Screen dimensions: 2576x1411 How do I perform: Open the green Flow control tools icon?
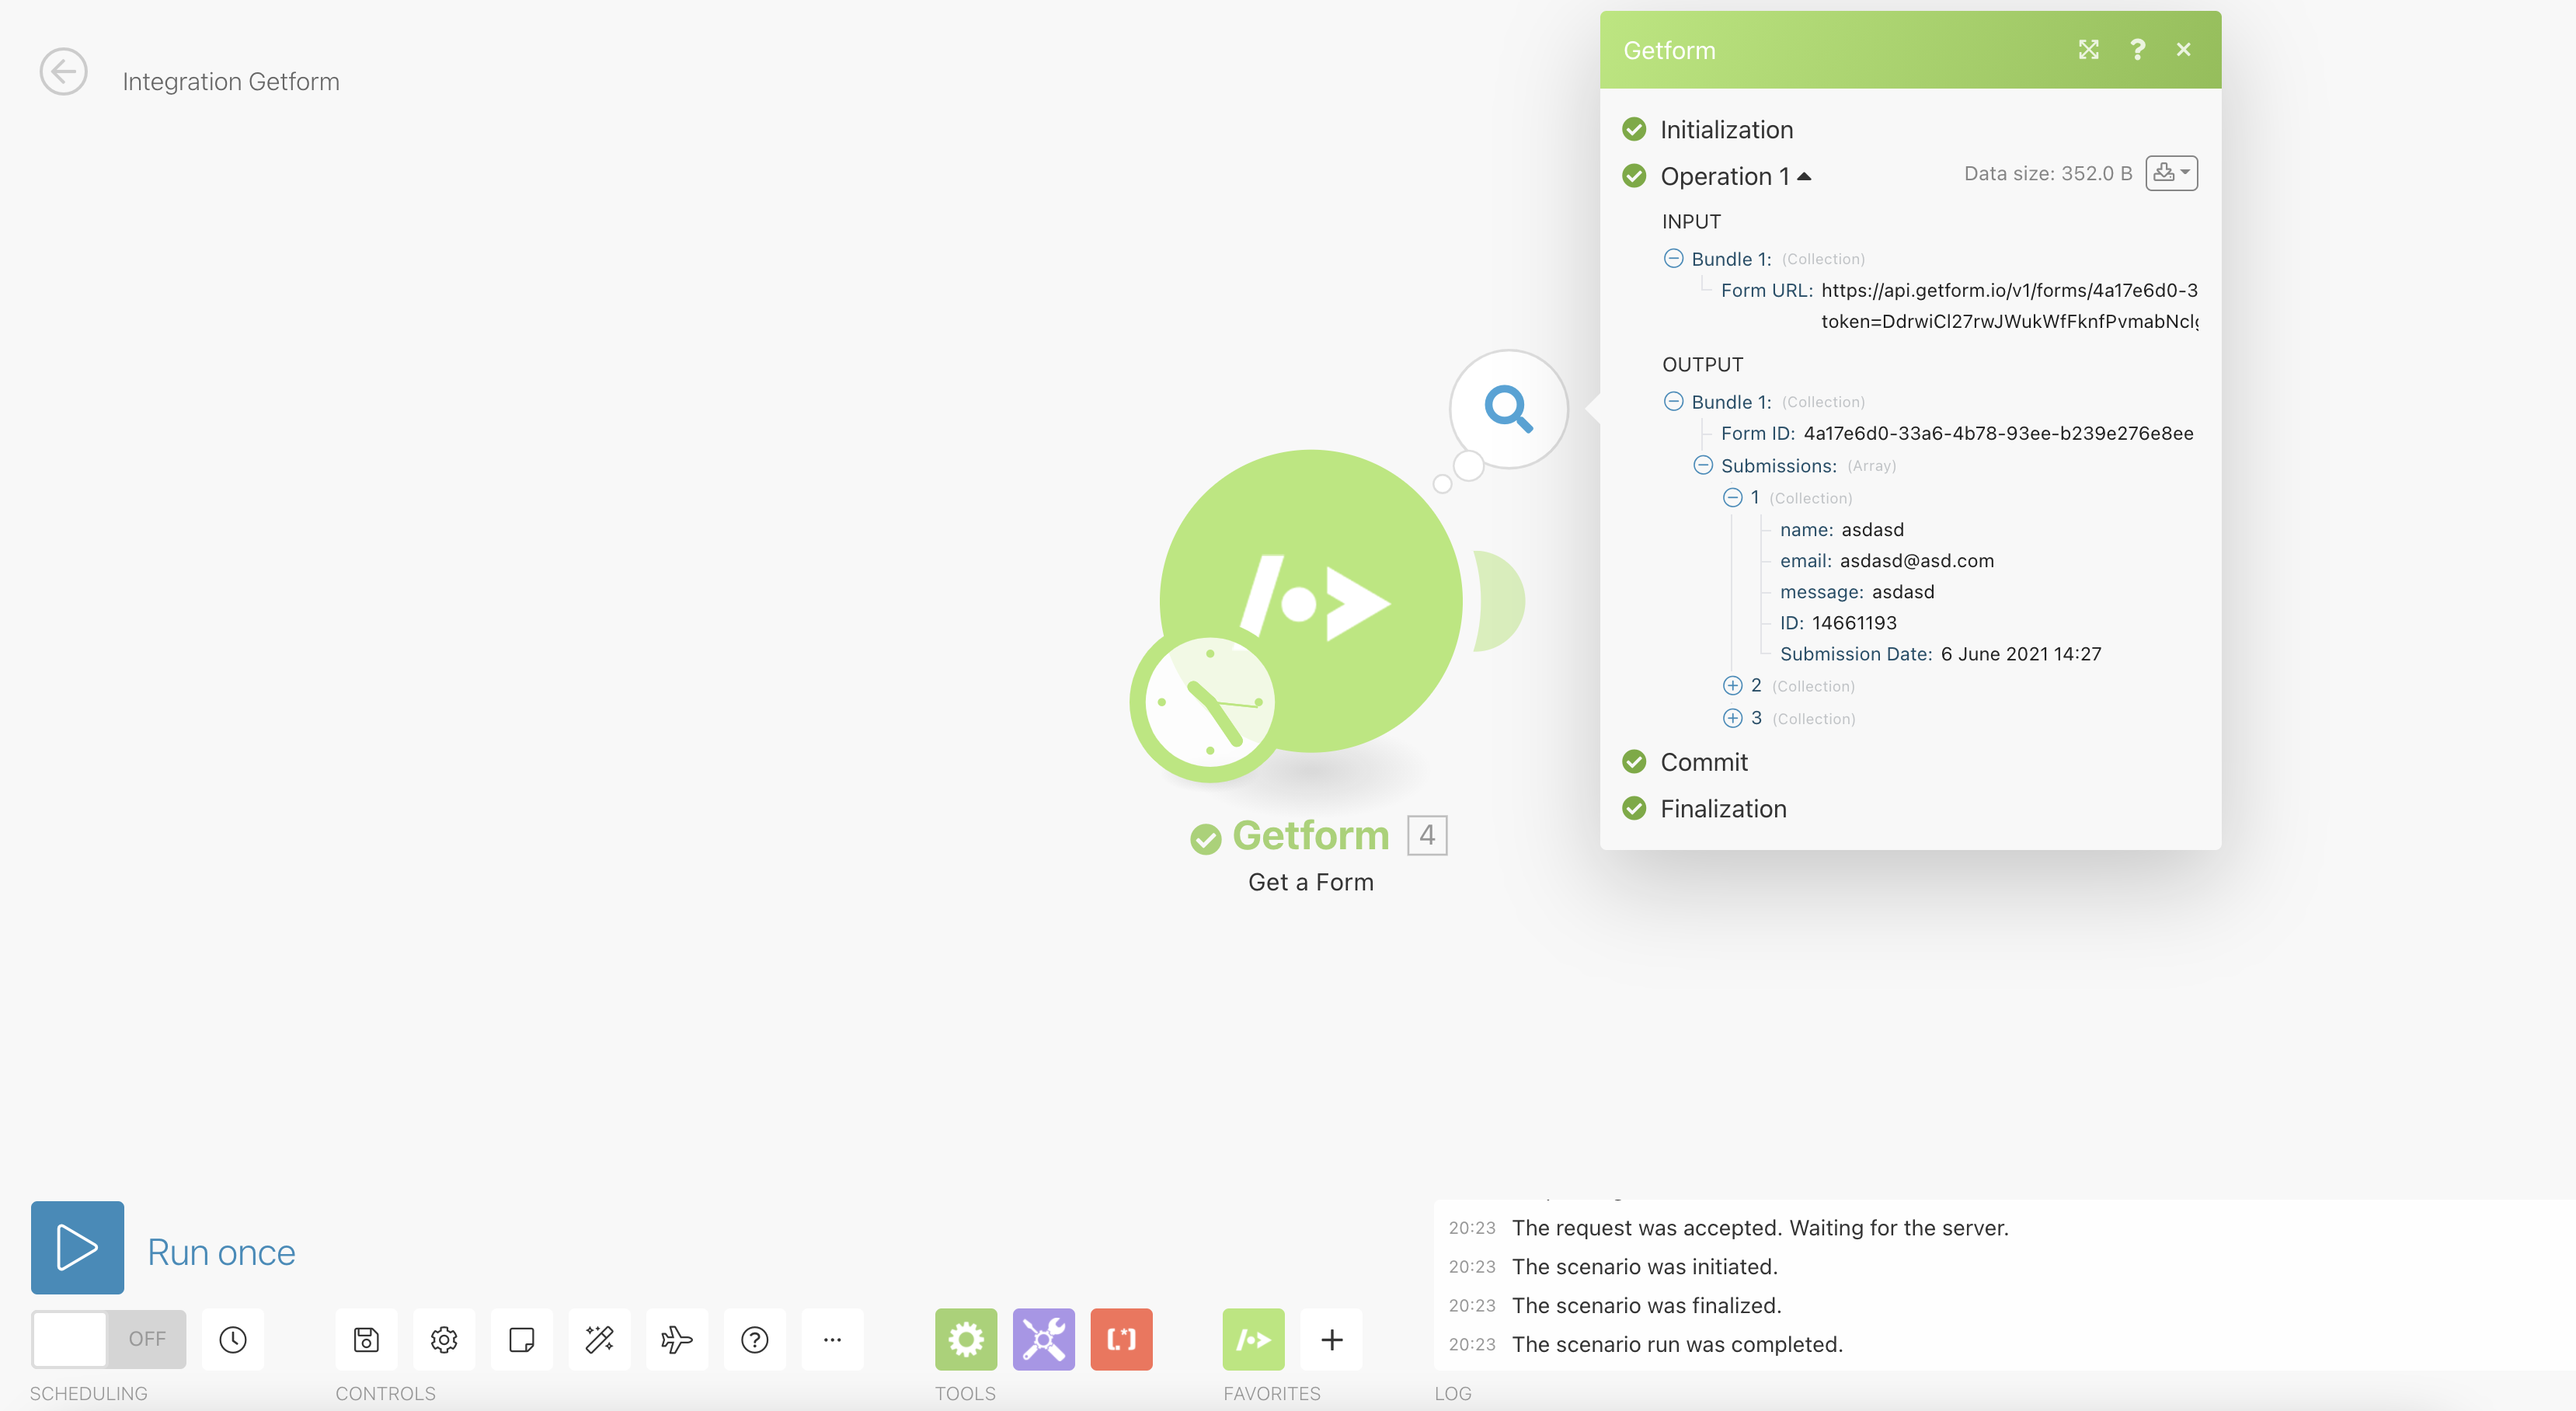coord(966,1339)
